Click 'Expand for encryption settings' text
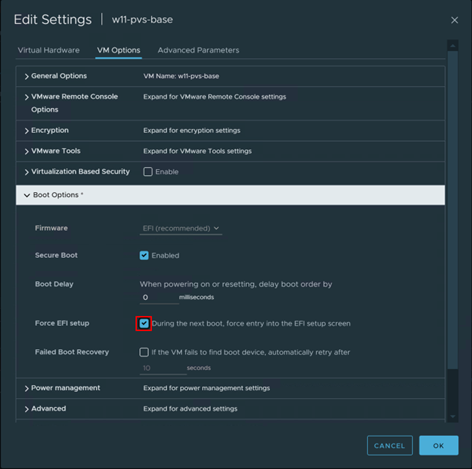Image resolution: width=472 pixels, height=469 pixels. point(192,131)
